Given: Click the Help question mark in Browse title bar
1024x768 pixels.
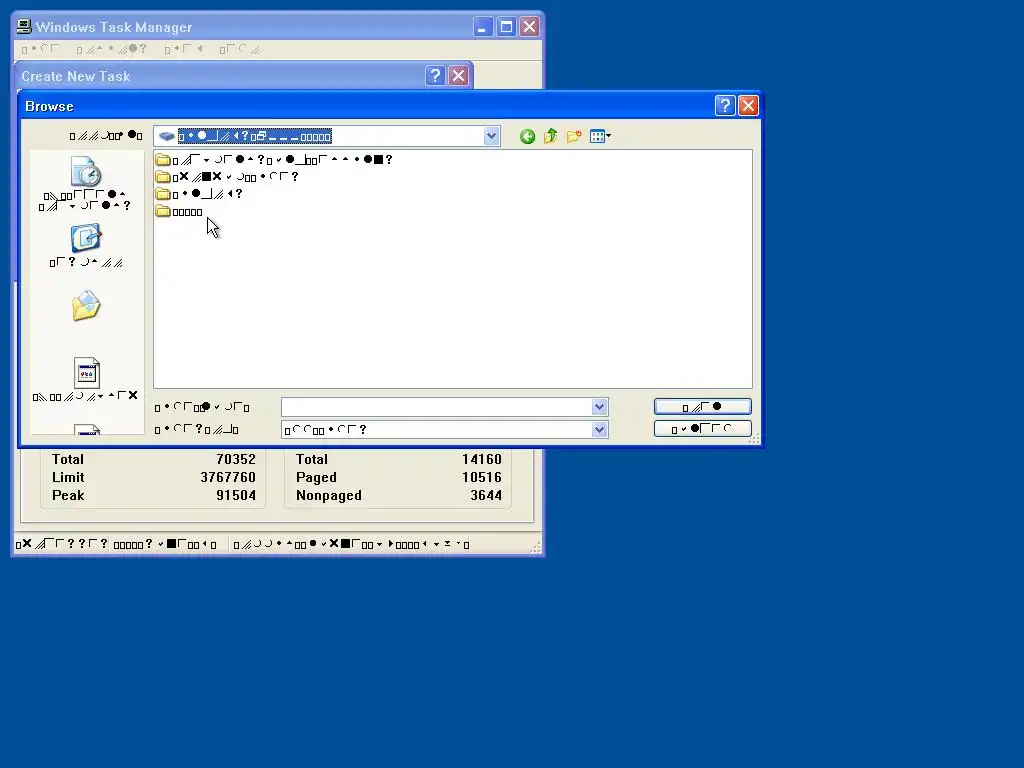Looking at the screenshot, I should coord(725,106).
